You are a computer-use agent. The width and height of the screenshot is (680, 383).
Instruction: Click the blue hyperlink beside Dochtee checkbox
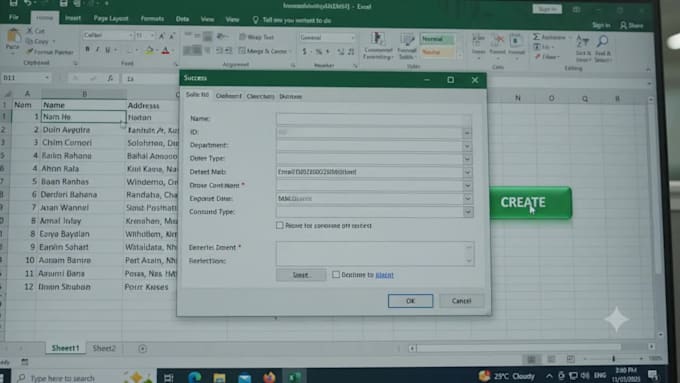pyautogui.click(x=384, y=275)
